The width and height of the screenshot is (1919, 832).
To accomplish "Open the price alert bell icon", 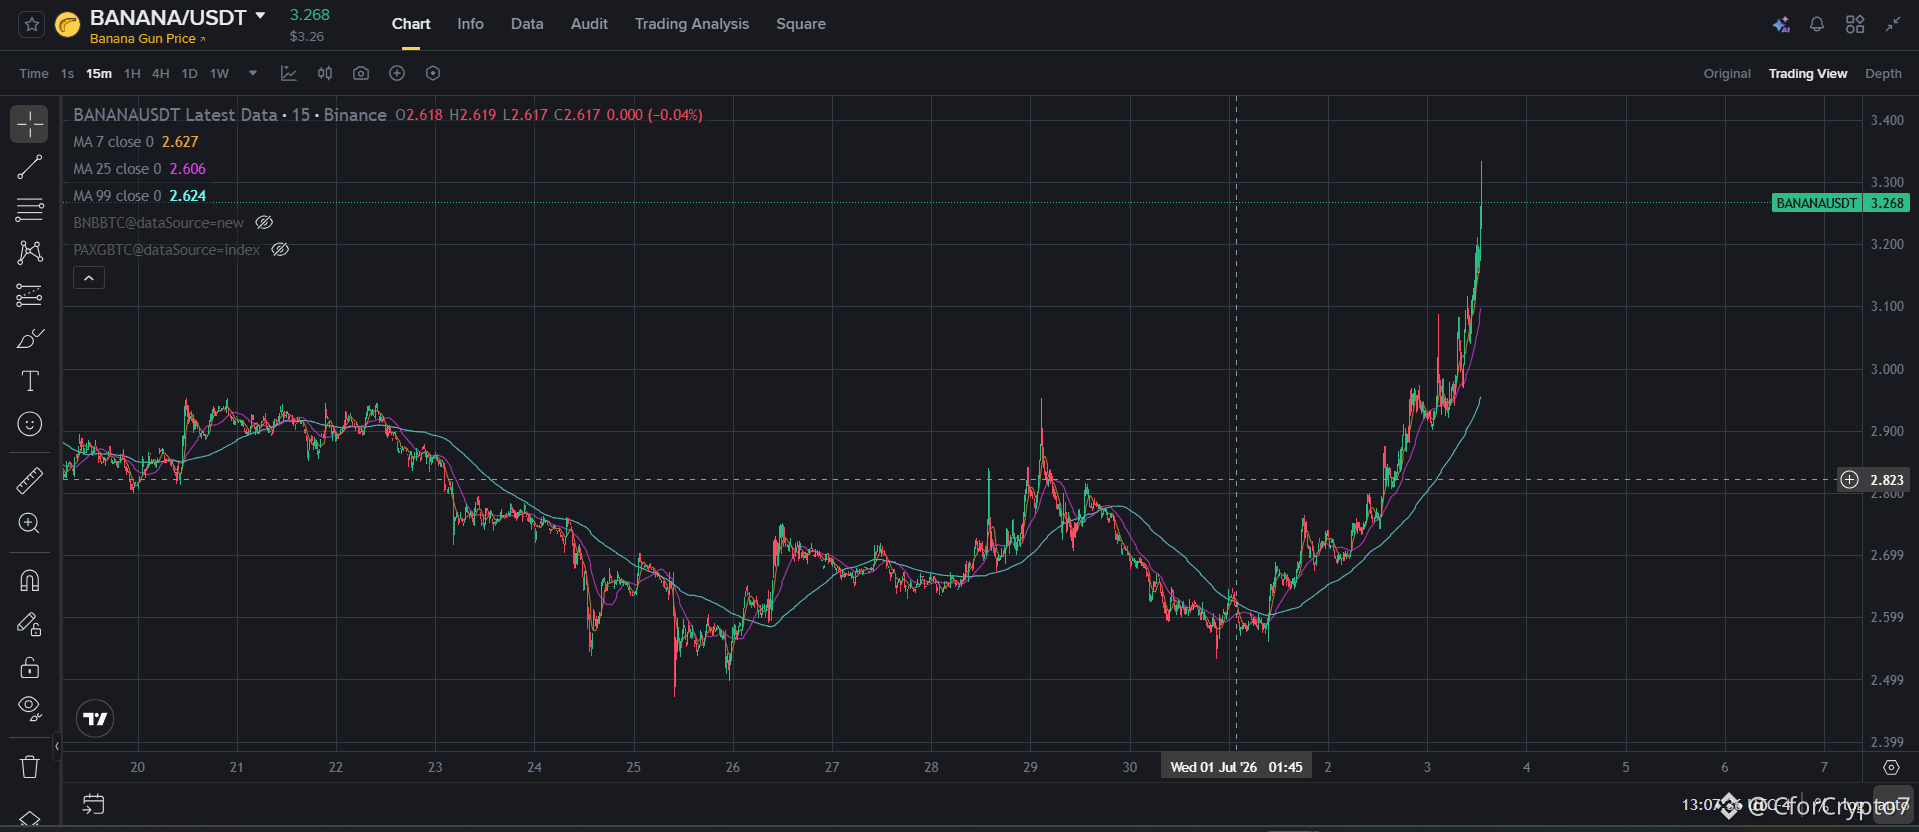I will (x=1817, y=24).
